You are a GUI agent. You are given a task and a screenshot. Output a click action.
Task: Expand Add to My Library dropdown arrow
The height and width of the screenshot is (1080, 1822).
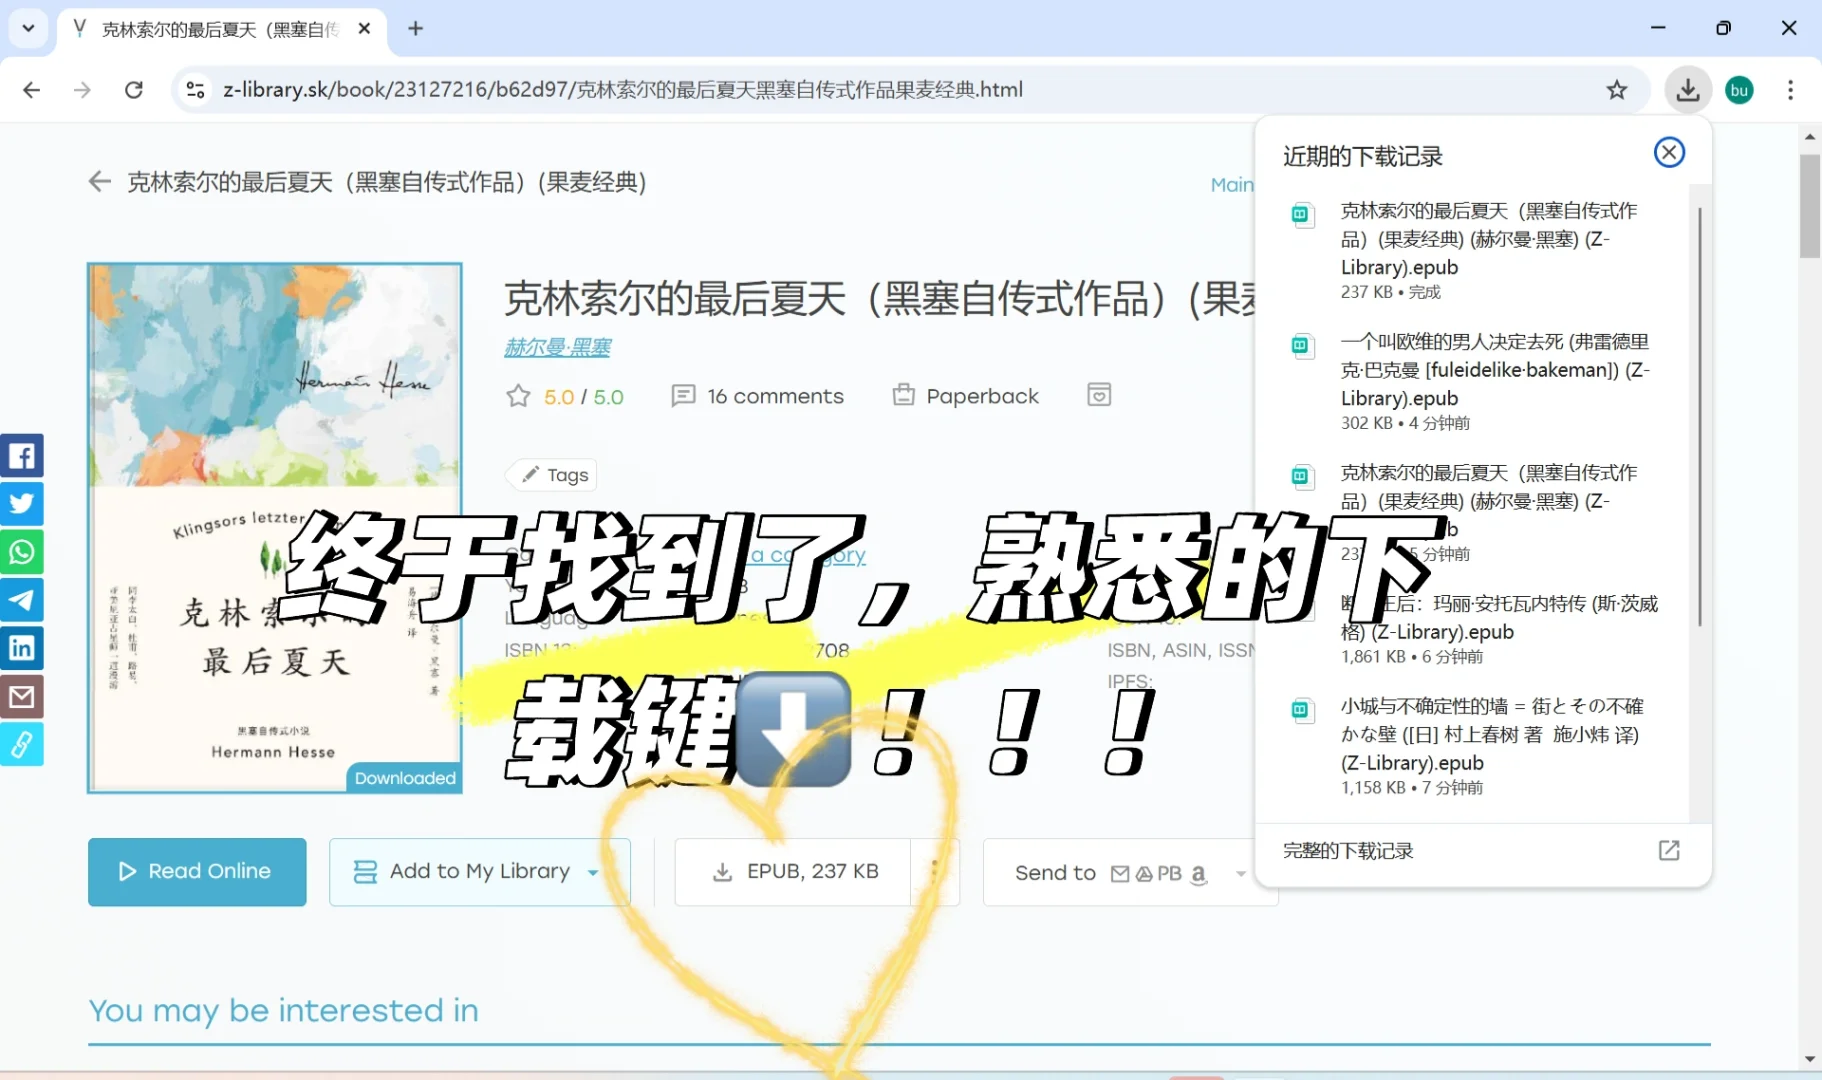tap(593, 873)
